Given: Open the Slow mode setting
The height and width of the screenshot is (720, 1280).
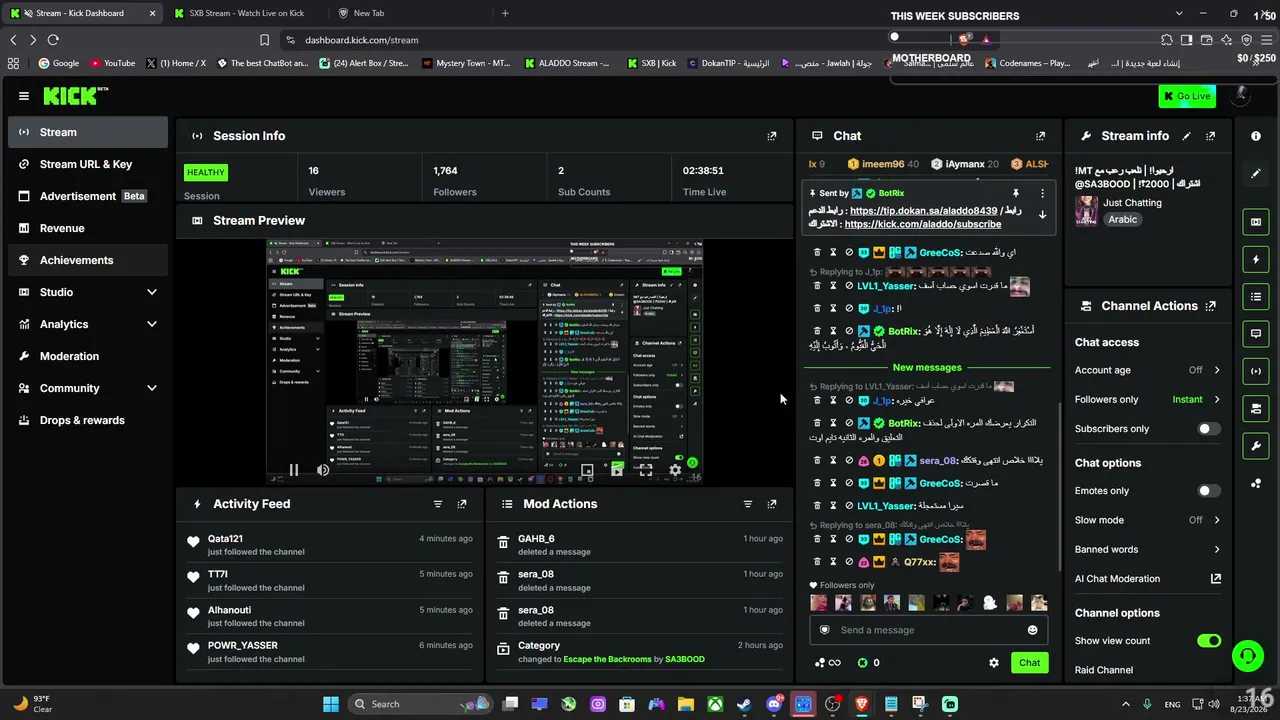Looking at the screenshot, I should [1148, 520].
